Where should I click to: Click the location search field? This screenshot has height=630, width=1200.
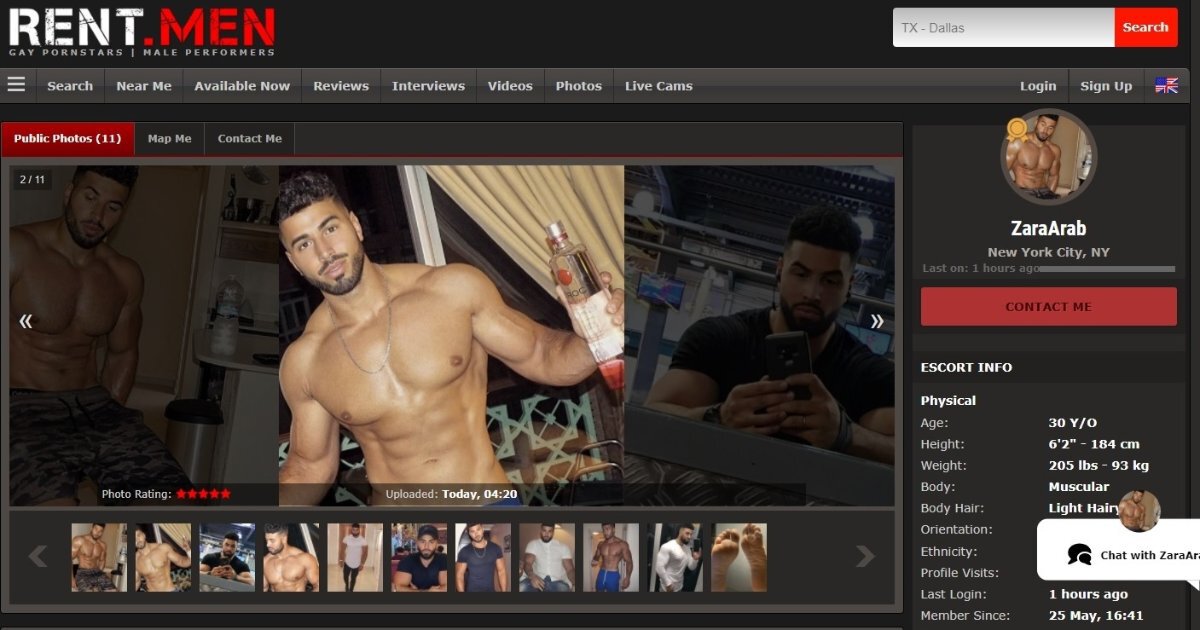point(1003,28)
